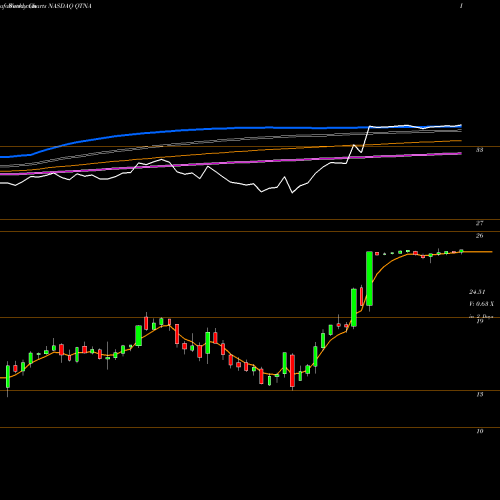Select the 19 price axis label
Image resolution: width=500 pixels, height=500 pixels.
click(x=479, y=321)
